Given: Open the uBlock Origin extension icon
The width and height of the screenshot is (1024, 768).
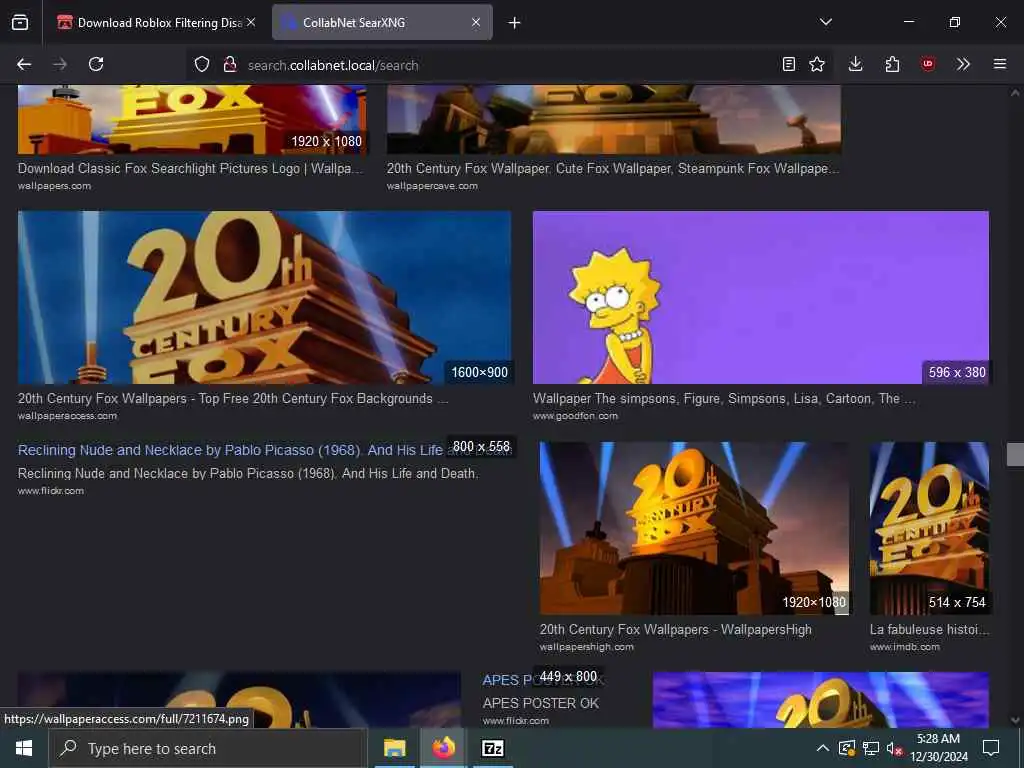Looking at the screenshot, I should coord(928,64).
